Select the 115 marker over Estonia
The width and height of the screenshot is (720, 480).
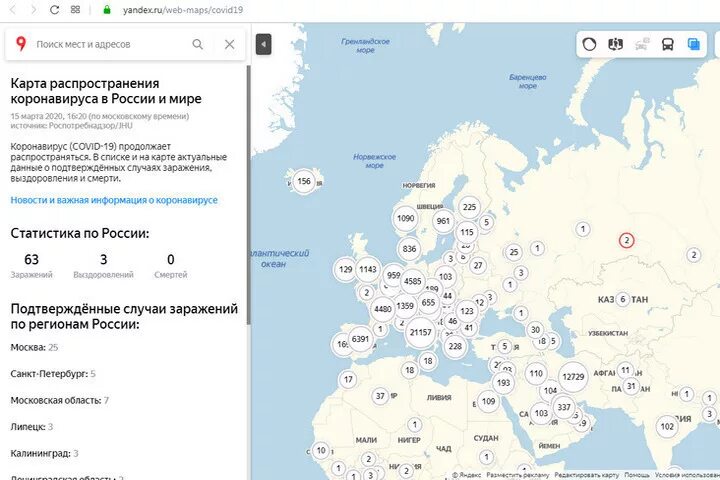tap(467, 232)
